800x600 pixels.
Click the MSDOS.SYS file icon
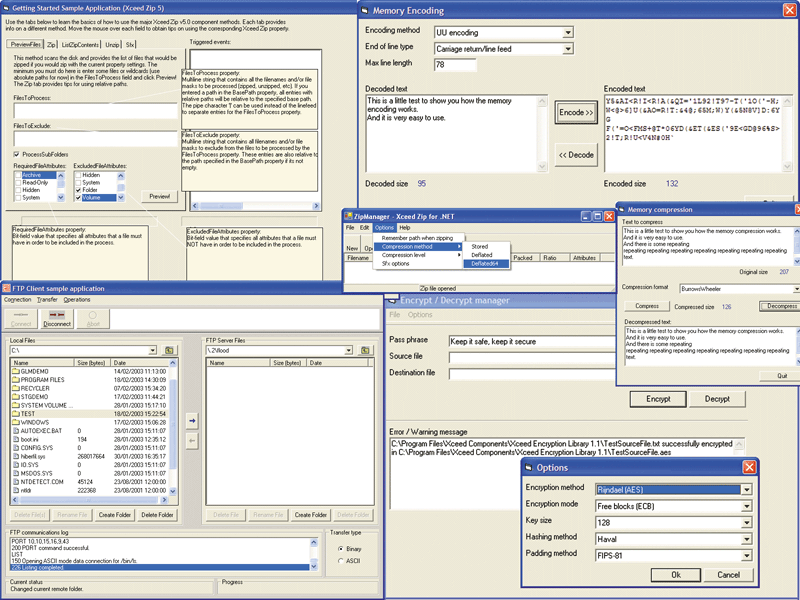(x=16, y=473)
